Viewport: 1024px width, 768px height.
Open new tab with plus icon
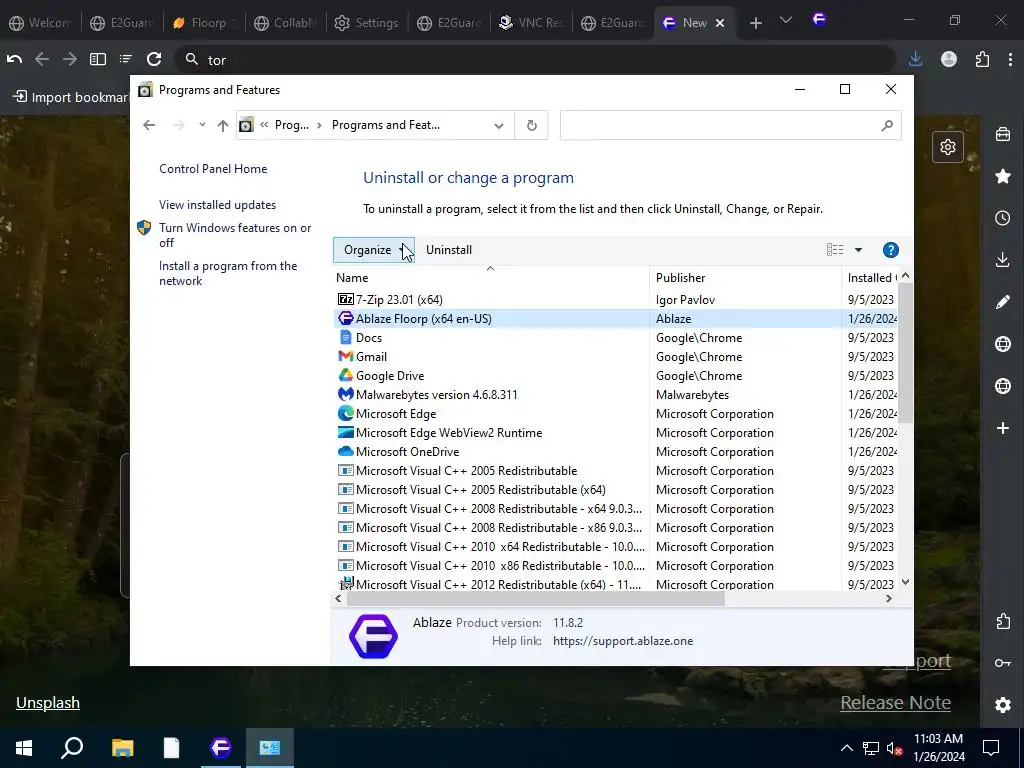point(756,23)
